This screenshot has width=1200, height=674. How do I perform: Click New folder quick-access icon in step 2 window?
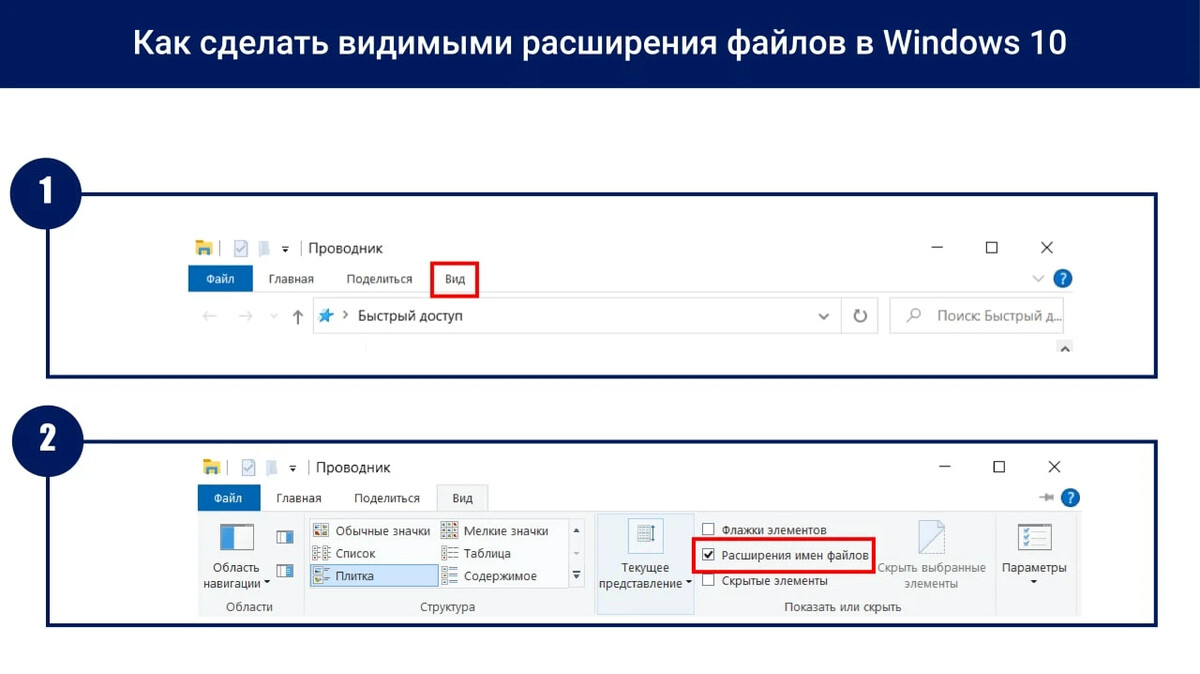(x=272, y=467)
